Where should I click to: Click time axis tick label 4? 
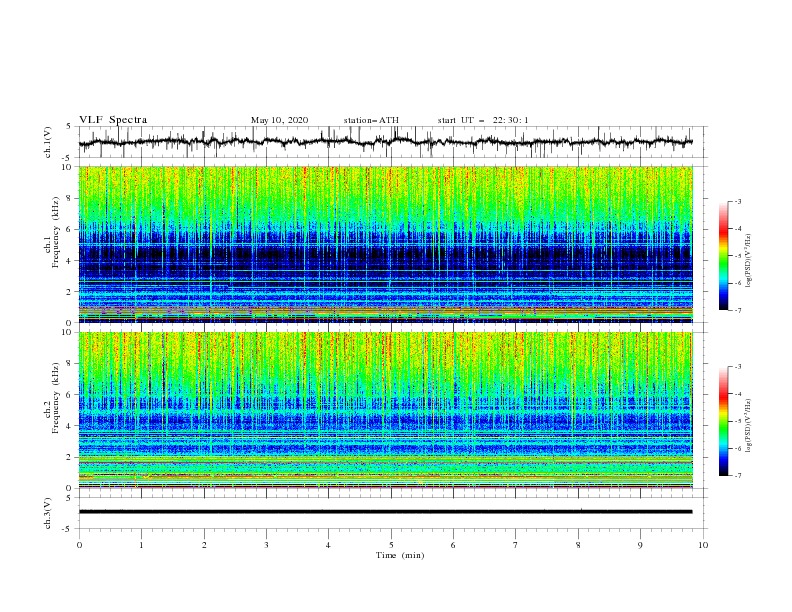pos(328,545)
